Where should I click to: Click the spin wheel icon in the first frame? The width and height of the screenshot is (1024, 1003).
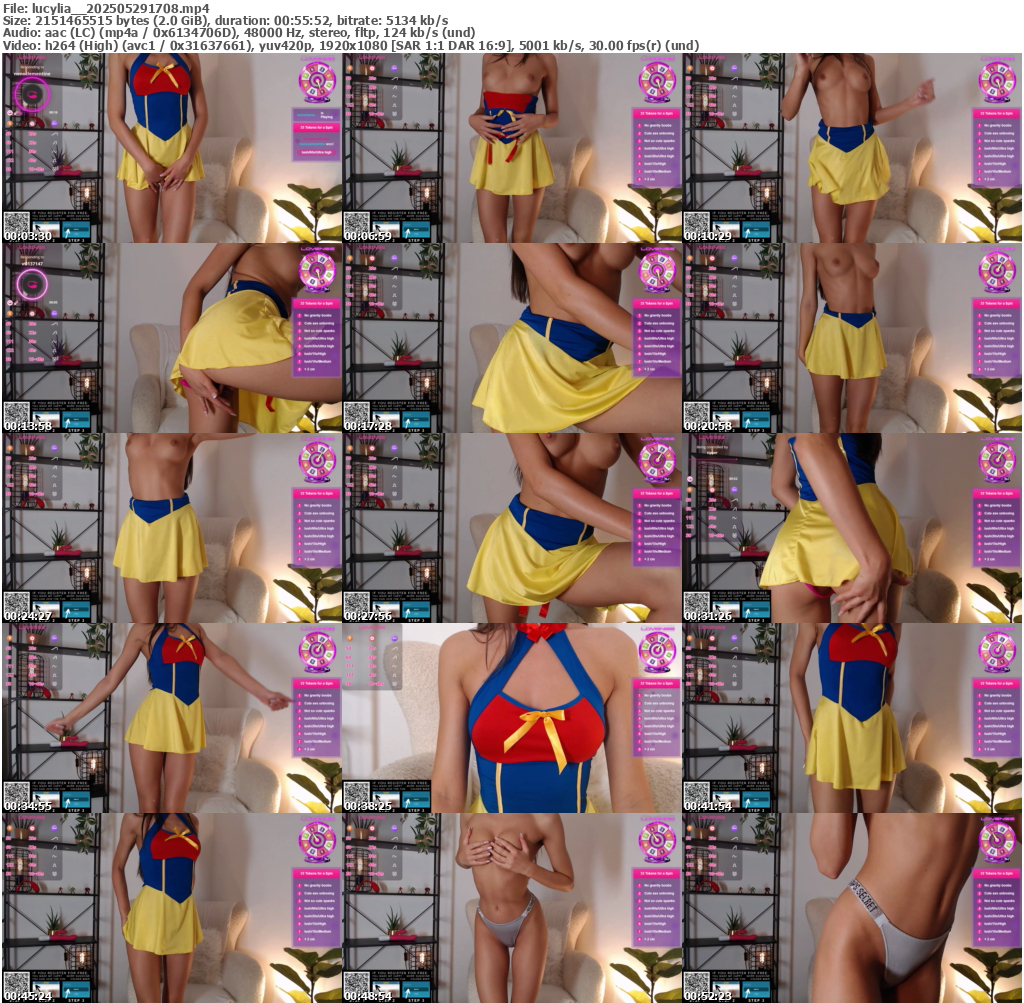pos(317,79)
